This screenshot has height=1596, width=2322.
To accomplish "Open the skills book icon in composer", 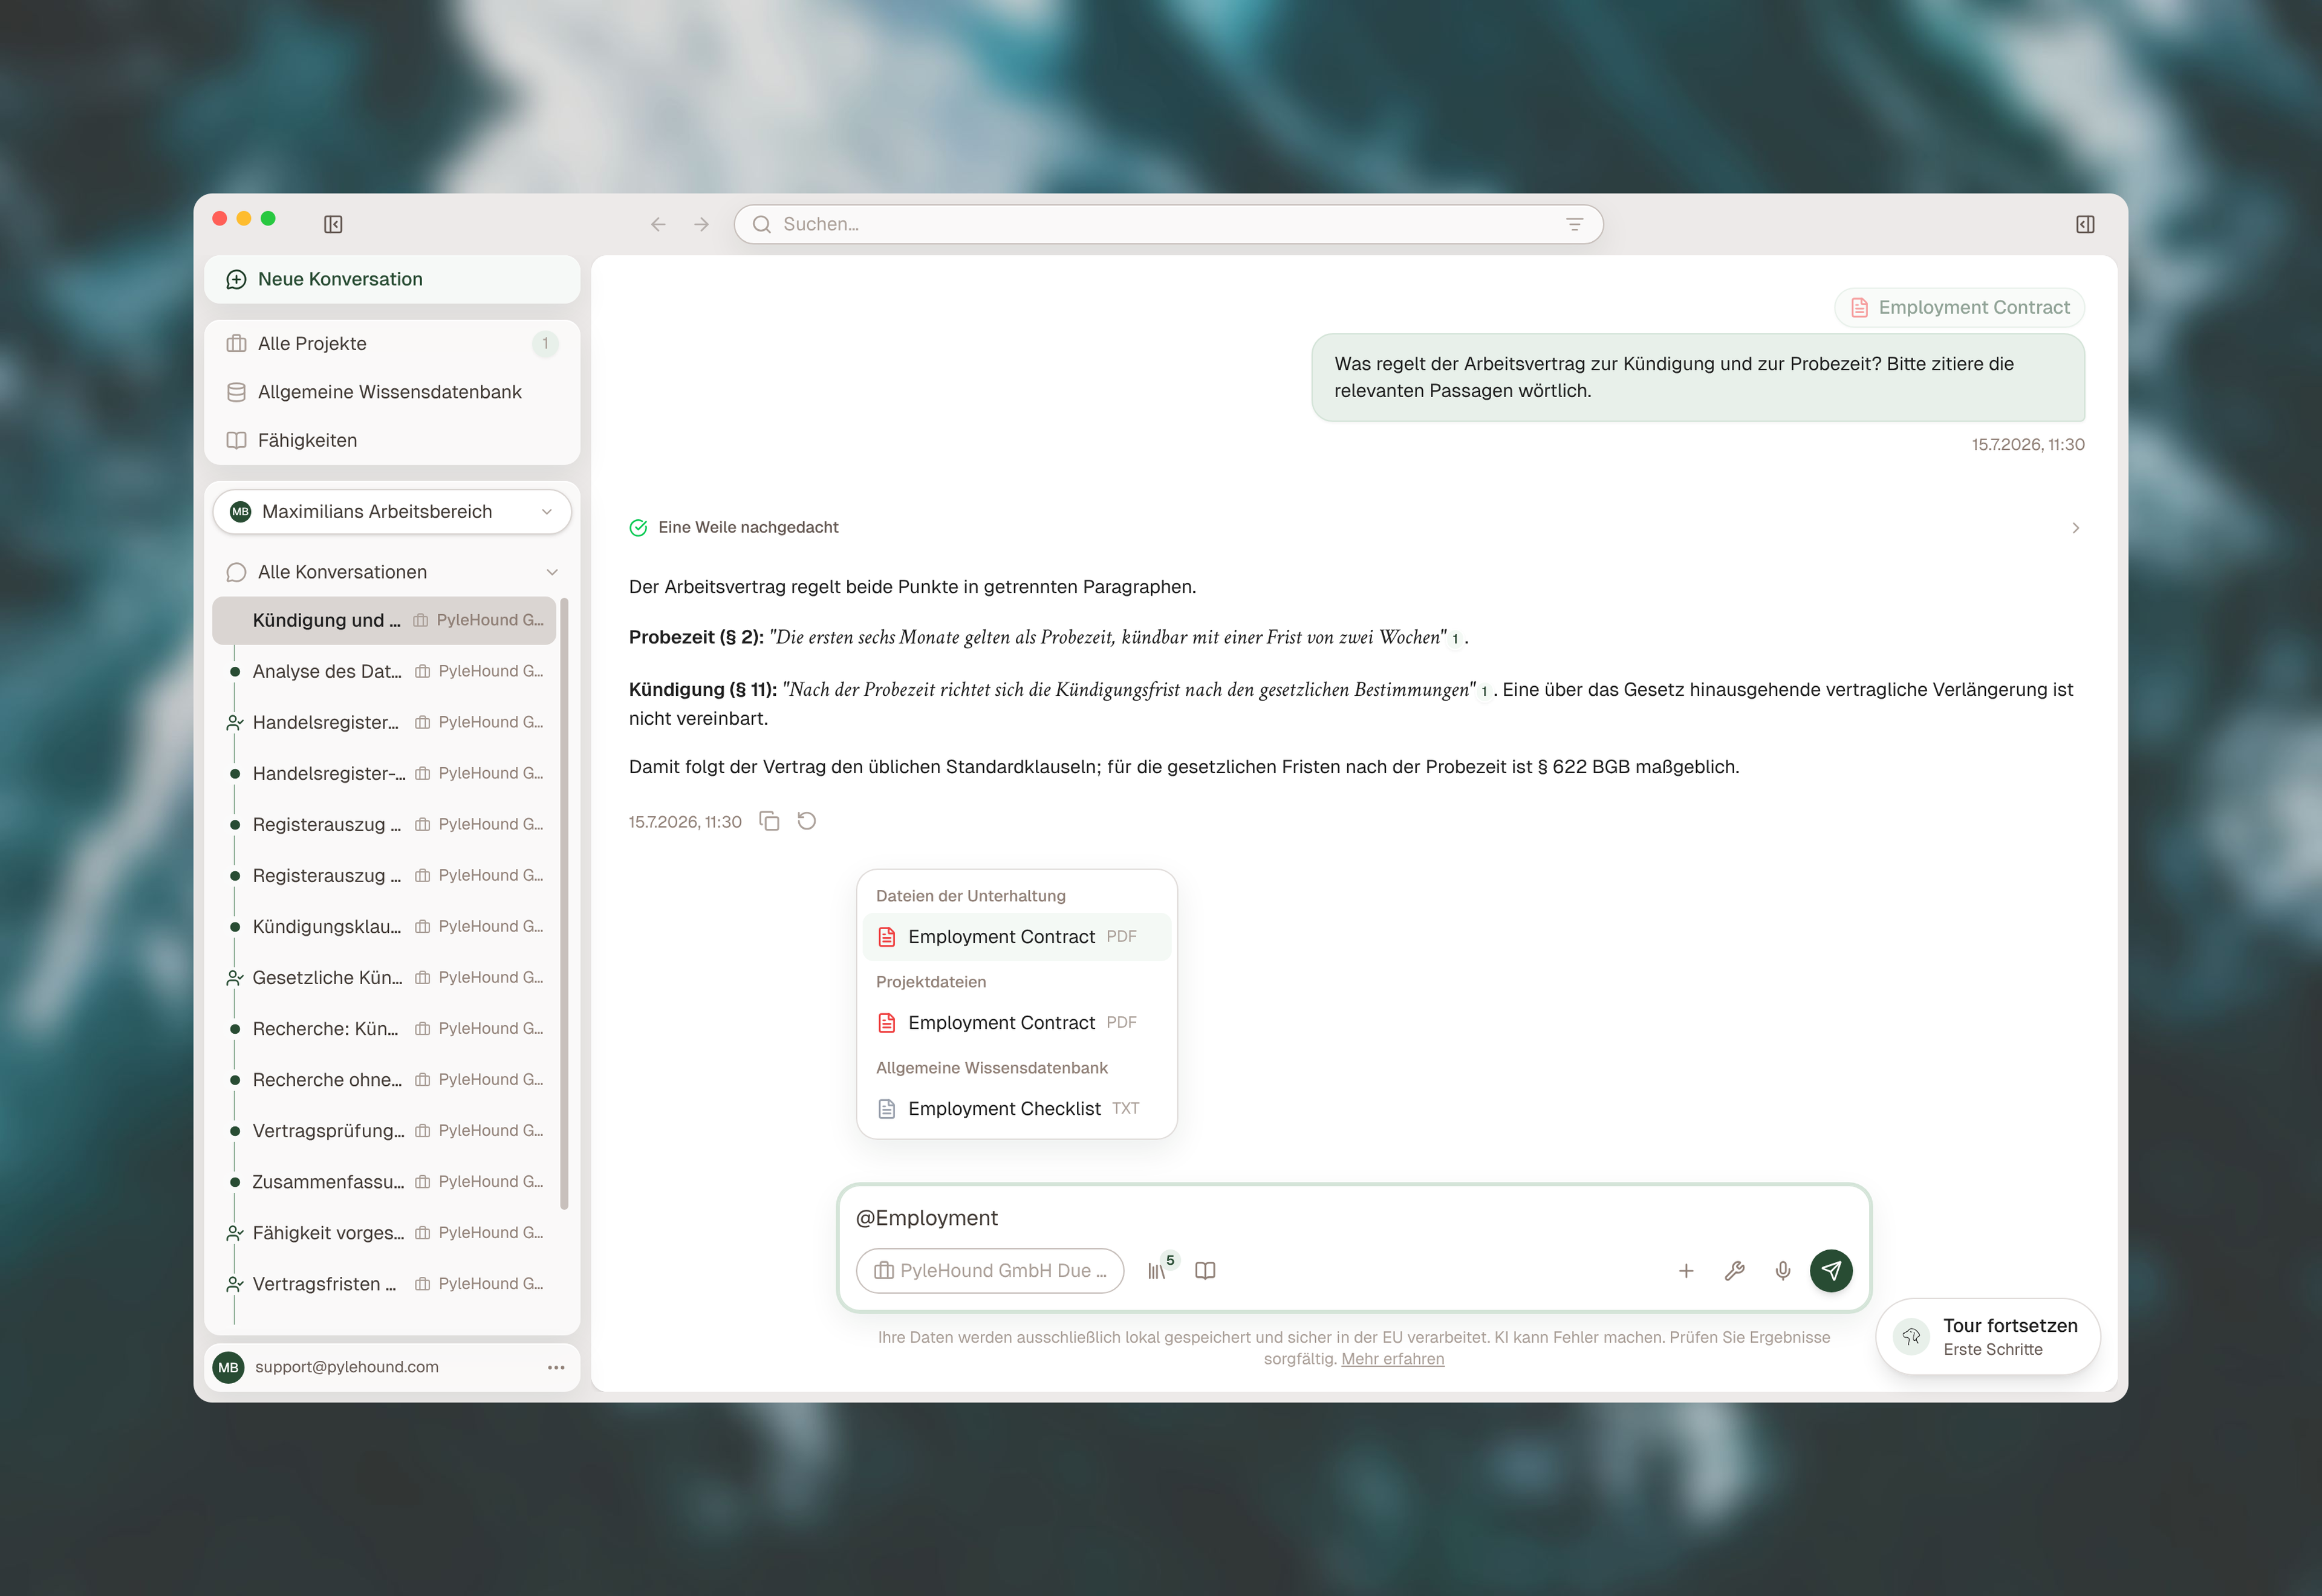I will coord(1205,1270).
